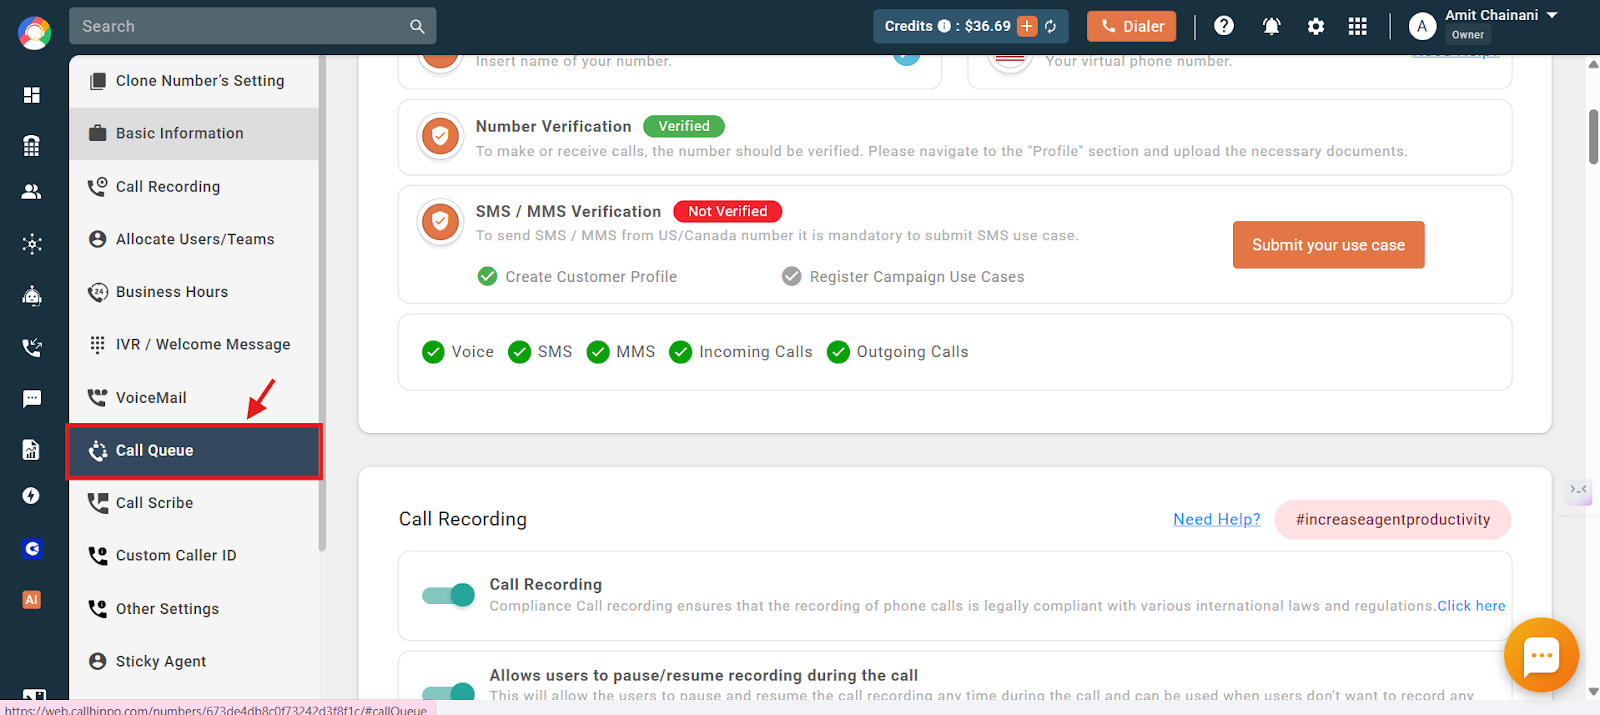Screen dimensions: 1600x715
Task: Click the SMS green check
Action: (519, 352)
